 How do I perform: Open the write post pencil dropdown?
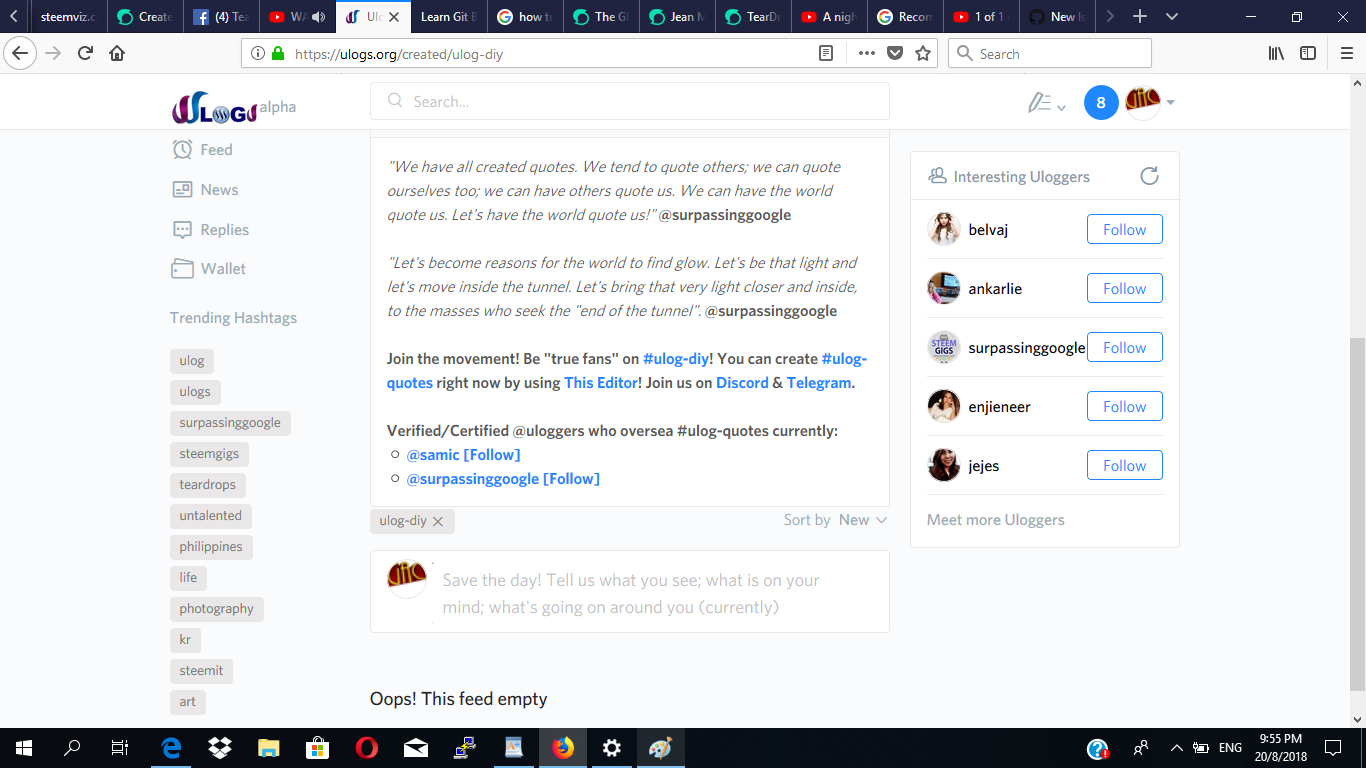(x=1046, y=103)
